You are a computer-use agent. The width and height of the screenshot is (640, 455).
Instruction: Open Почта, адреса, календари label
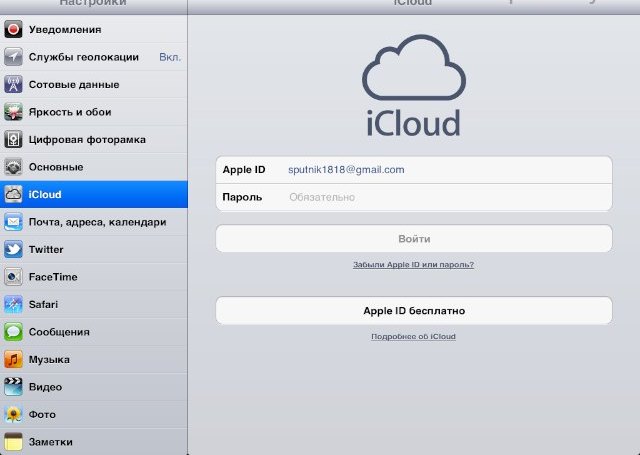[x=98, y=222]
